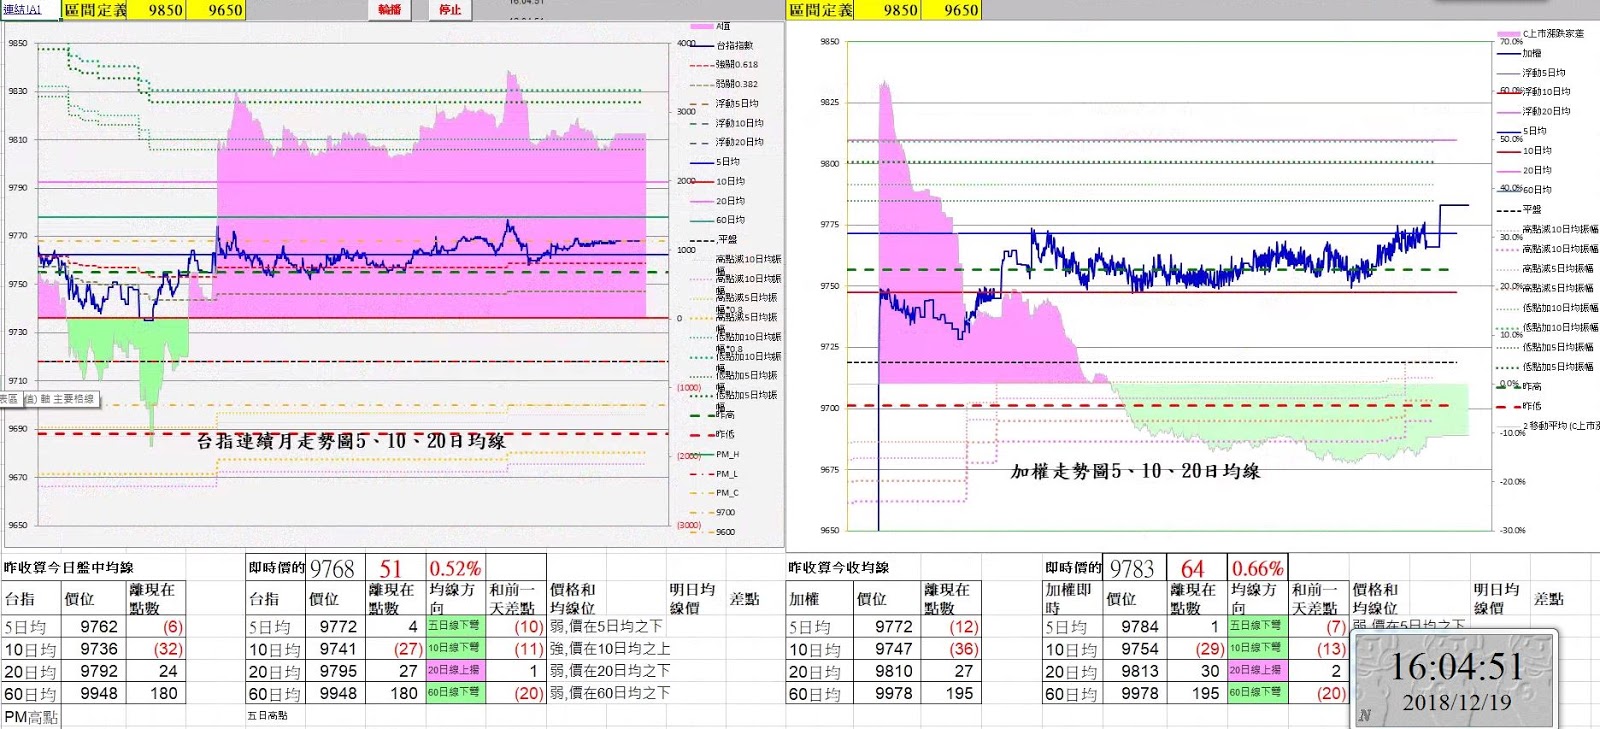Select the cell 弱,價在5日均之下 beside (10)
This screenshot has width=1600, height=729.
tap(606, 627)
